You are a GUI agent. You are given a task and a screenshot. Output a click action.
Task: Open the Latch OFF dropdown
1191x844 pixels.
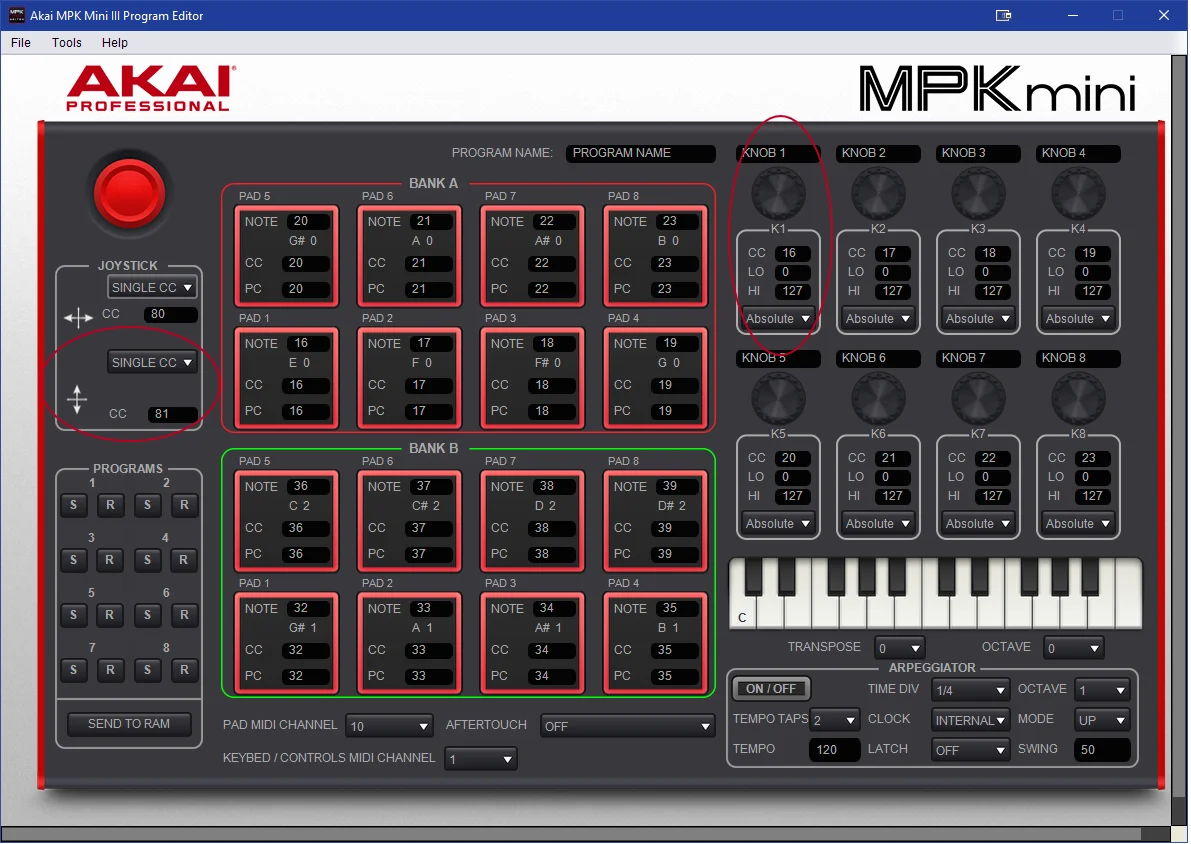[x=971, y=751]
